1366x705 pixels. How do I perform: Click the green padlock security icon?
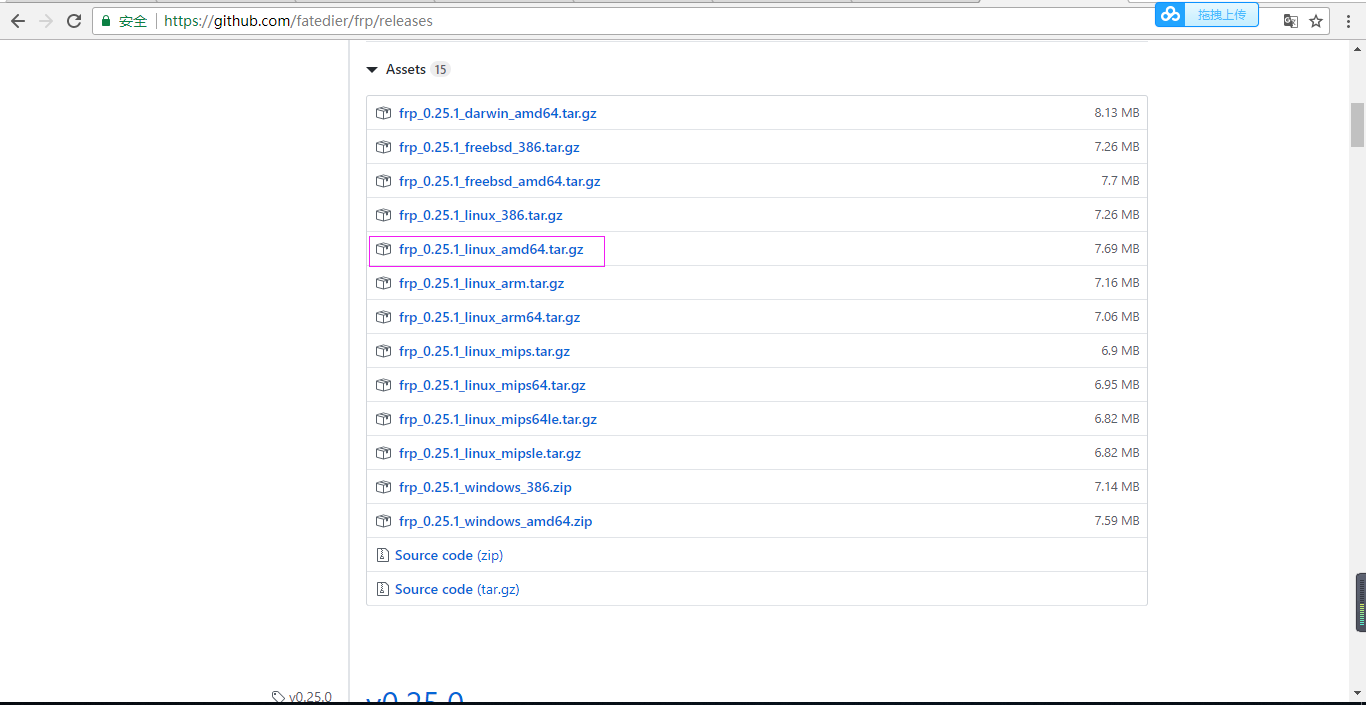coord(106,20)
